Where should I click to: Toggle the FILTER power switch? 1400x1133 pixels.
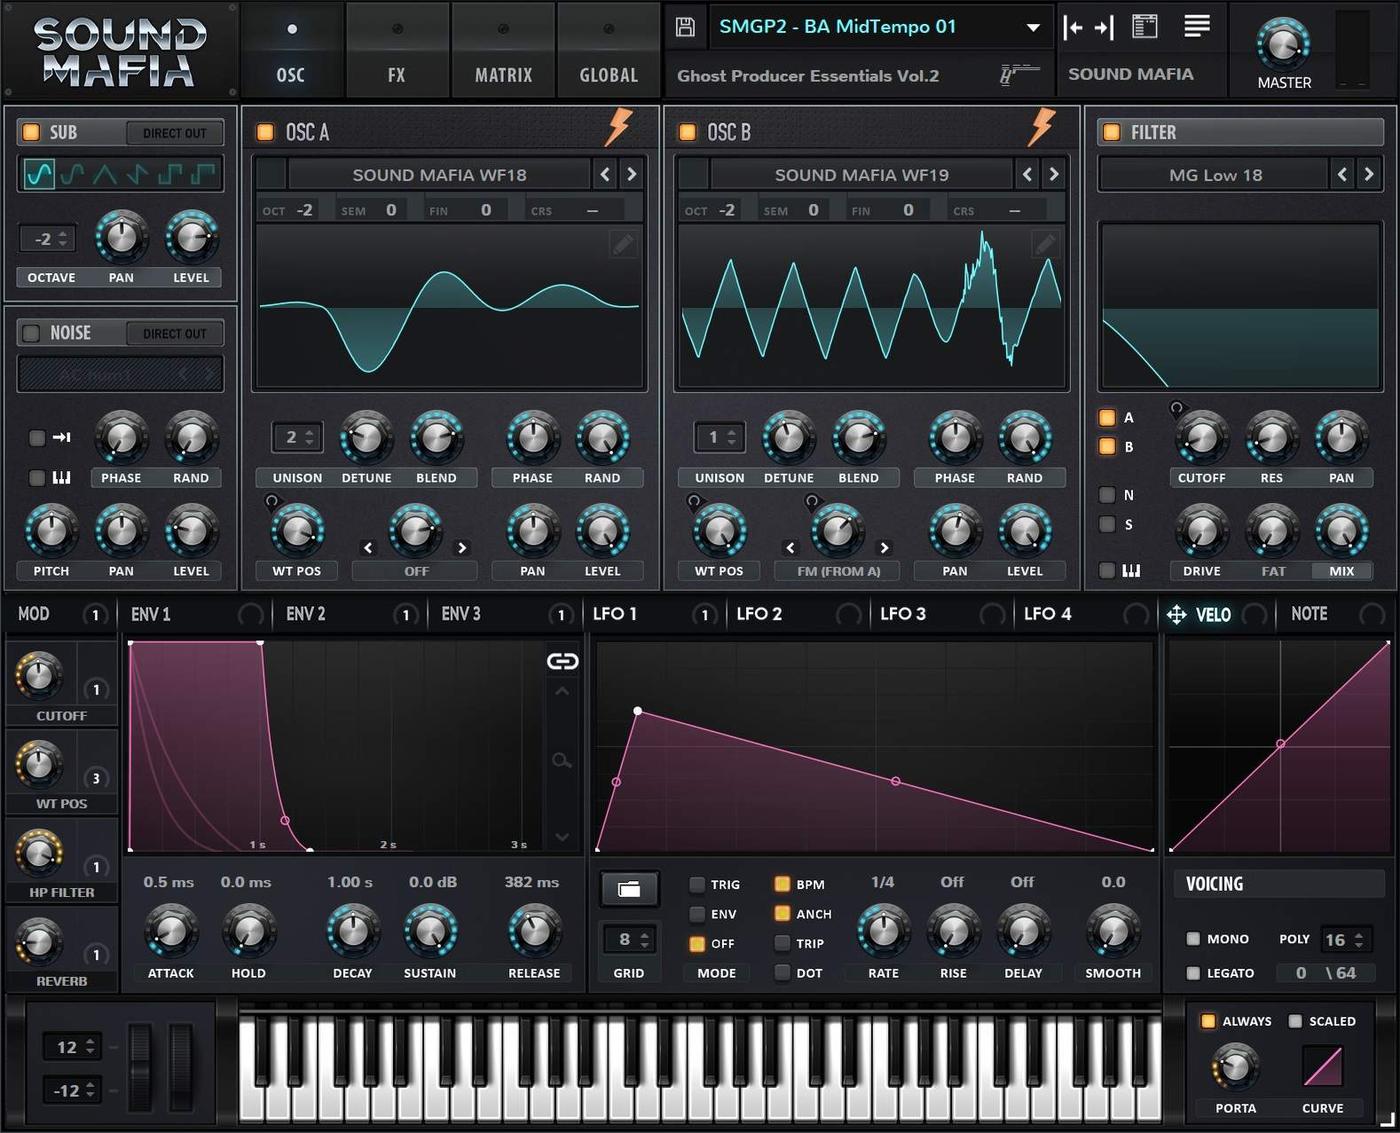1111,132
